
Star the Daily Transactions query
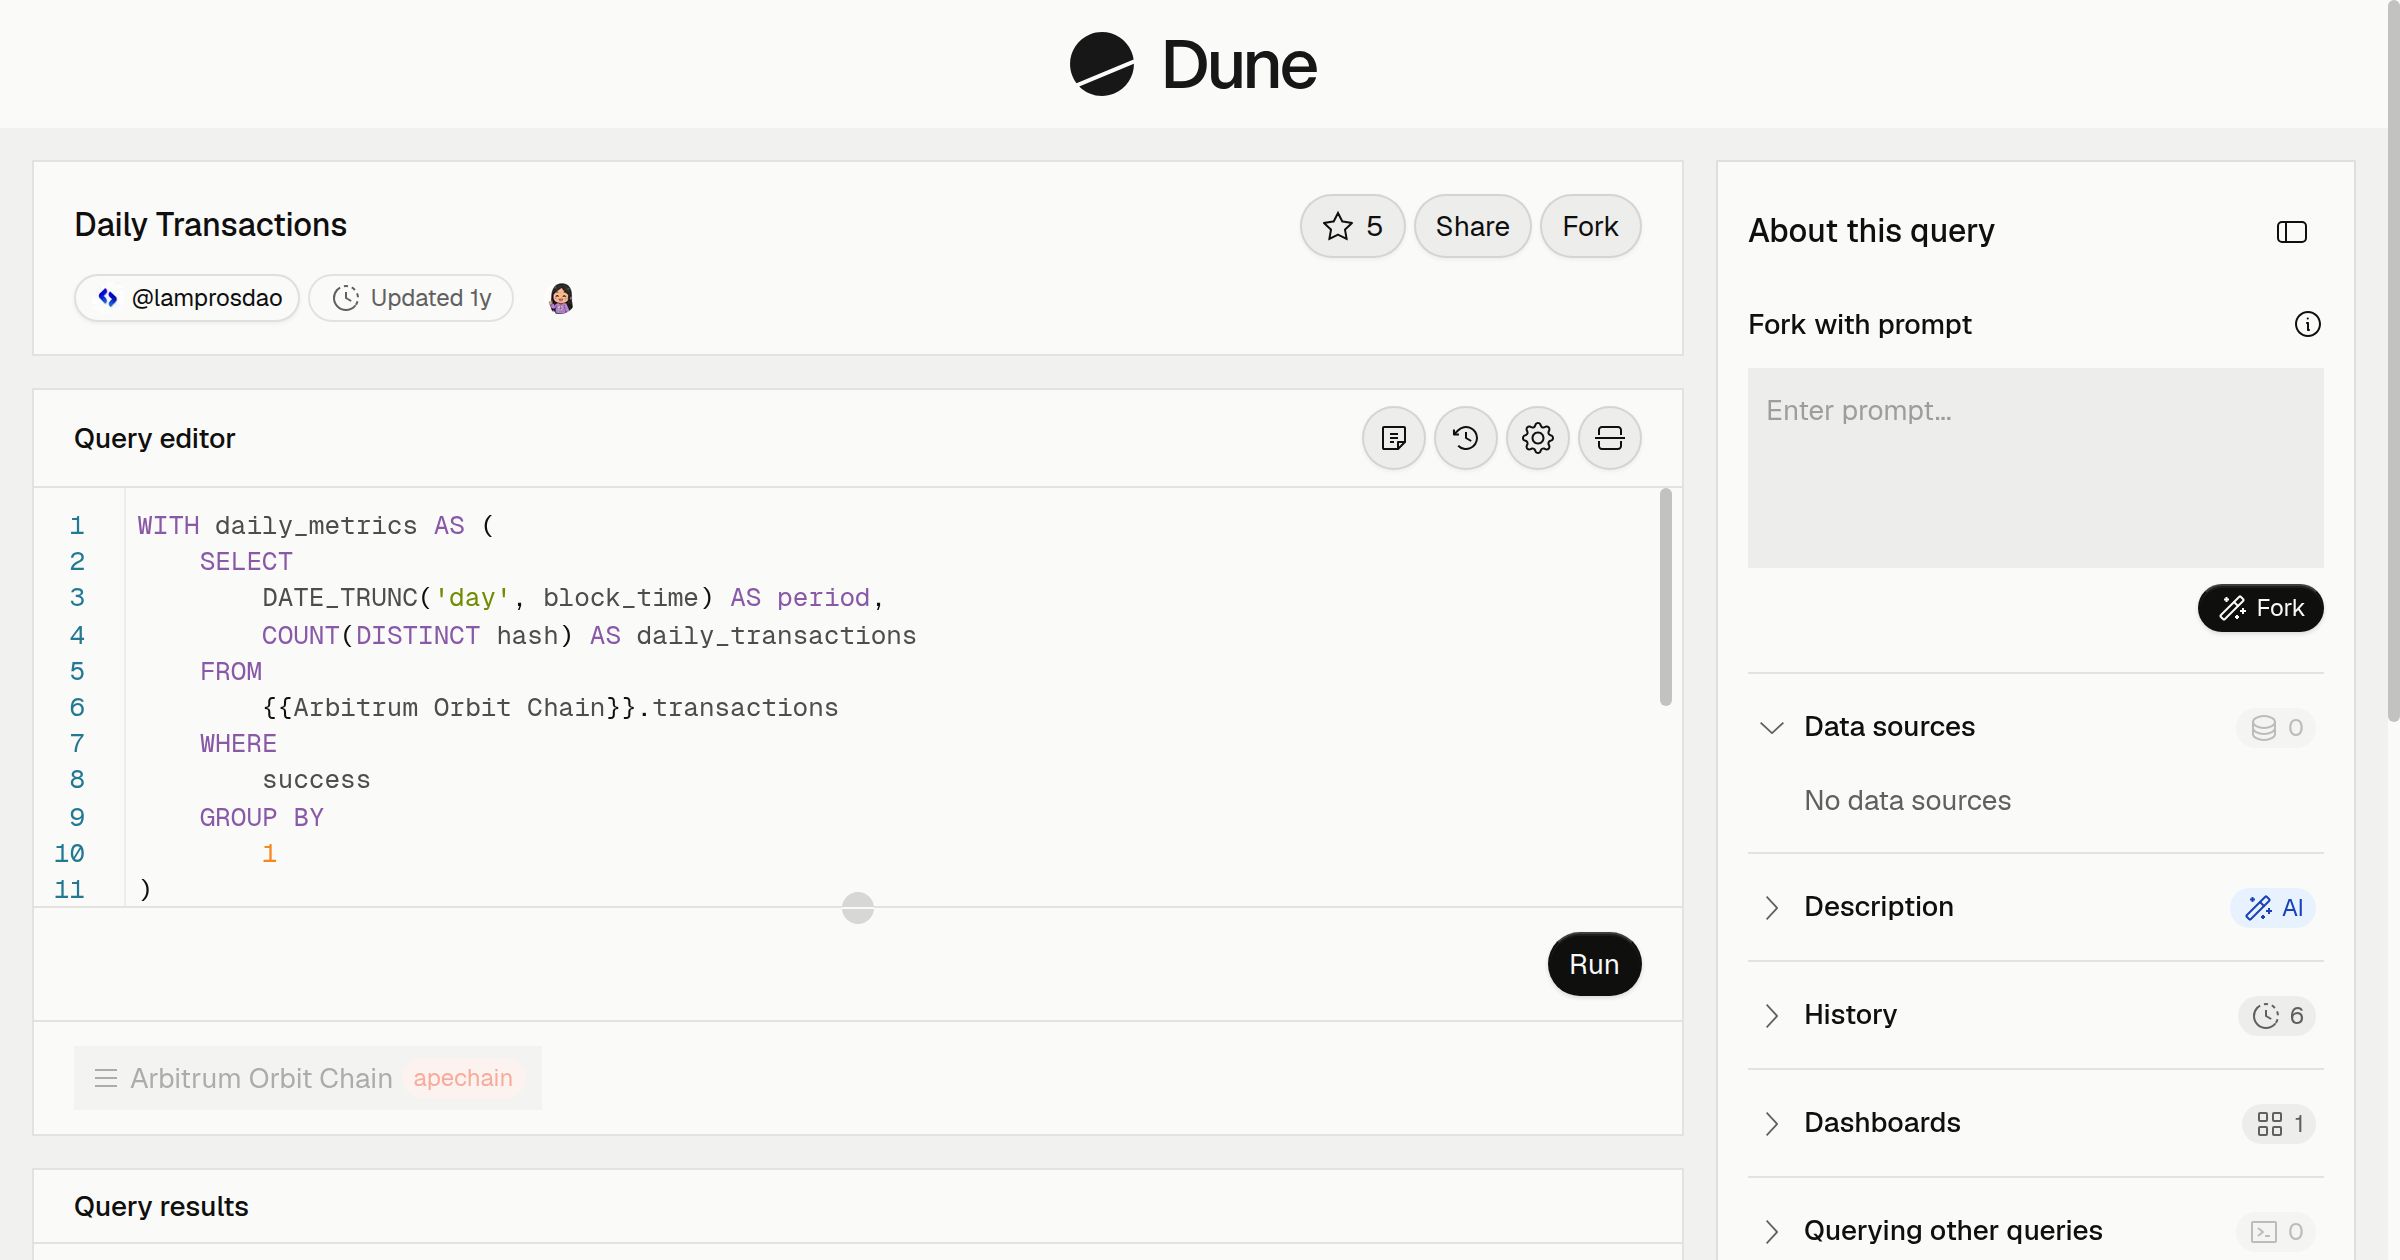click(1352, 226)
